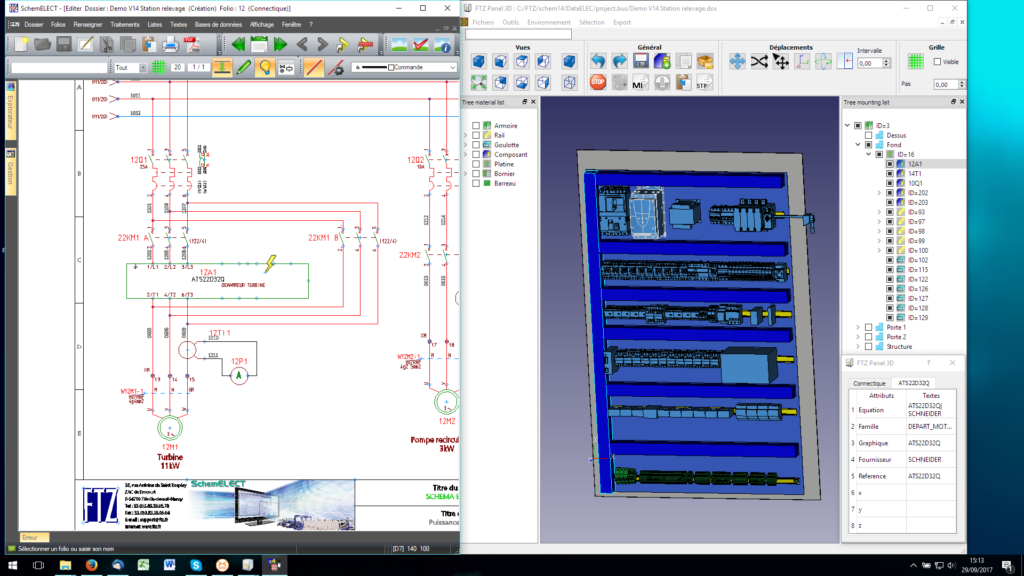Toggle the light bulb icon in SchemELECT
The height and width of the screenshot is (576, 1024).
point(264,67)
